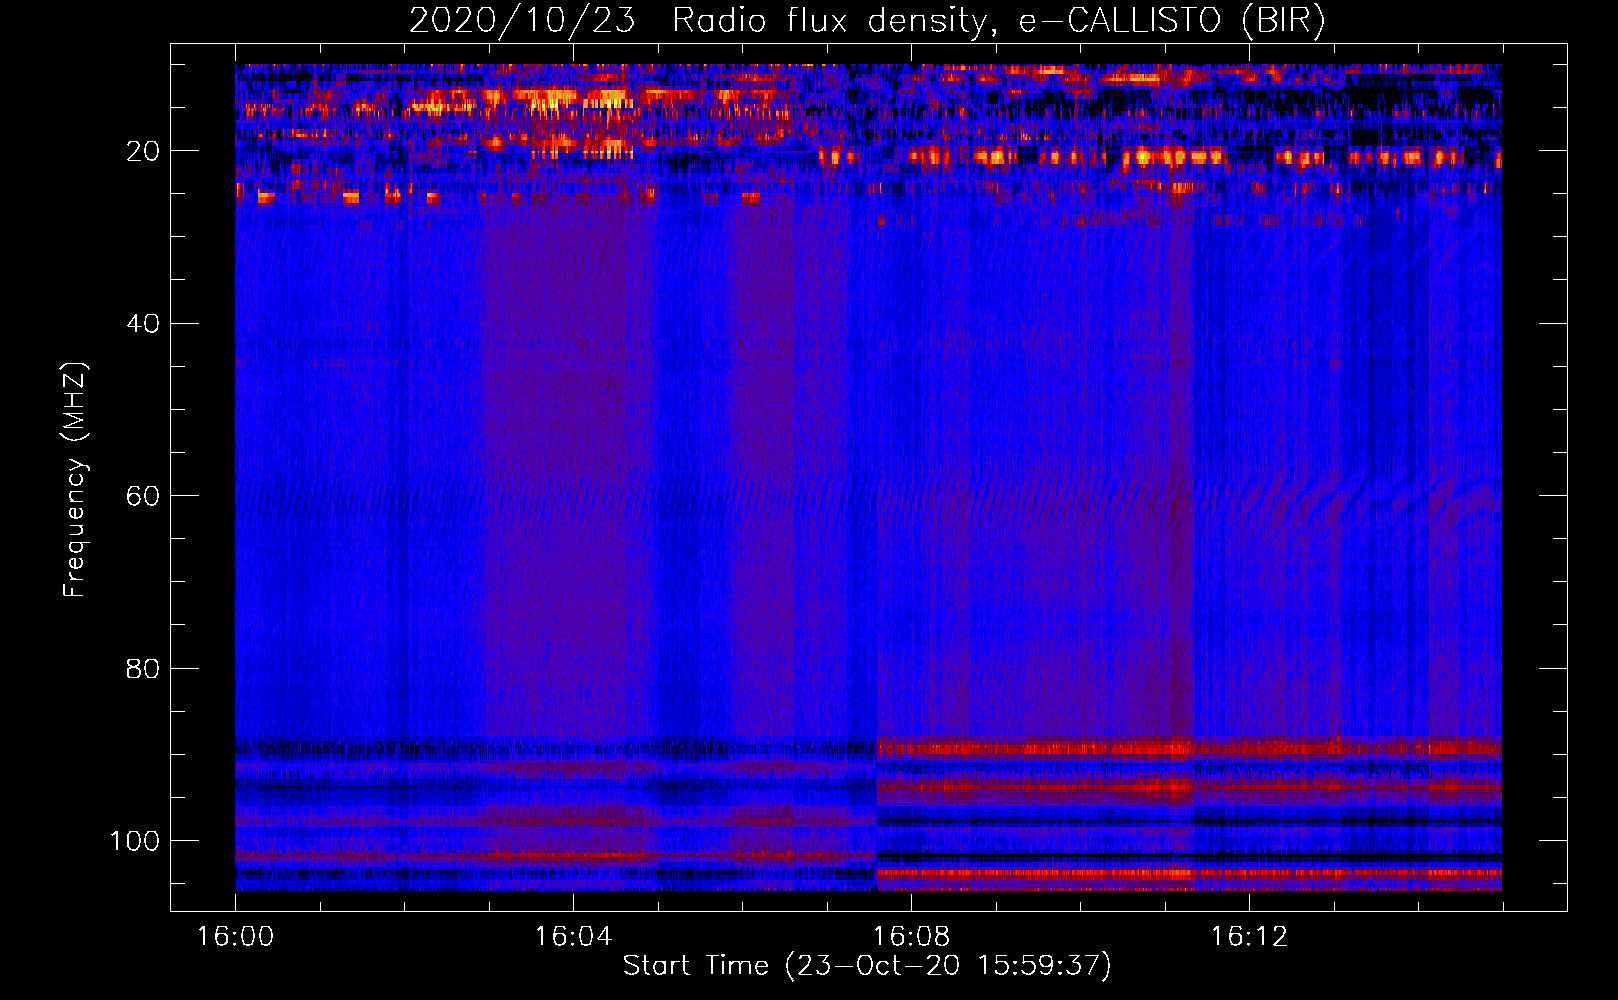Click the 16:08 time tick label
The width and height of the screenshot is (1618, 1000).
click(911, 937)
